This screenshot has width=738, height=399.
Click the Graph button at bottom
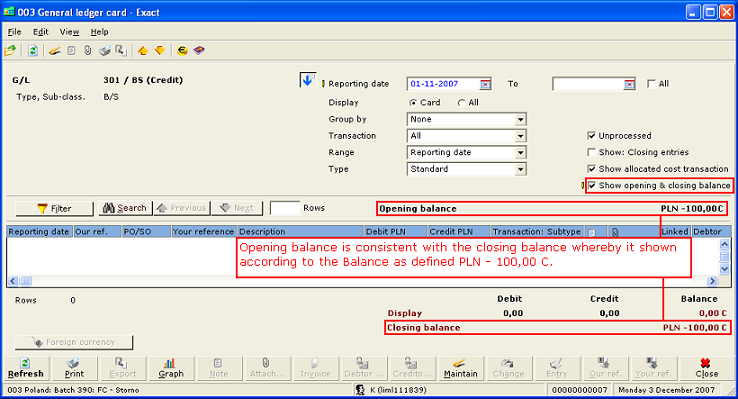pyautogui.click(x=171, y=368)
